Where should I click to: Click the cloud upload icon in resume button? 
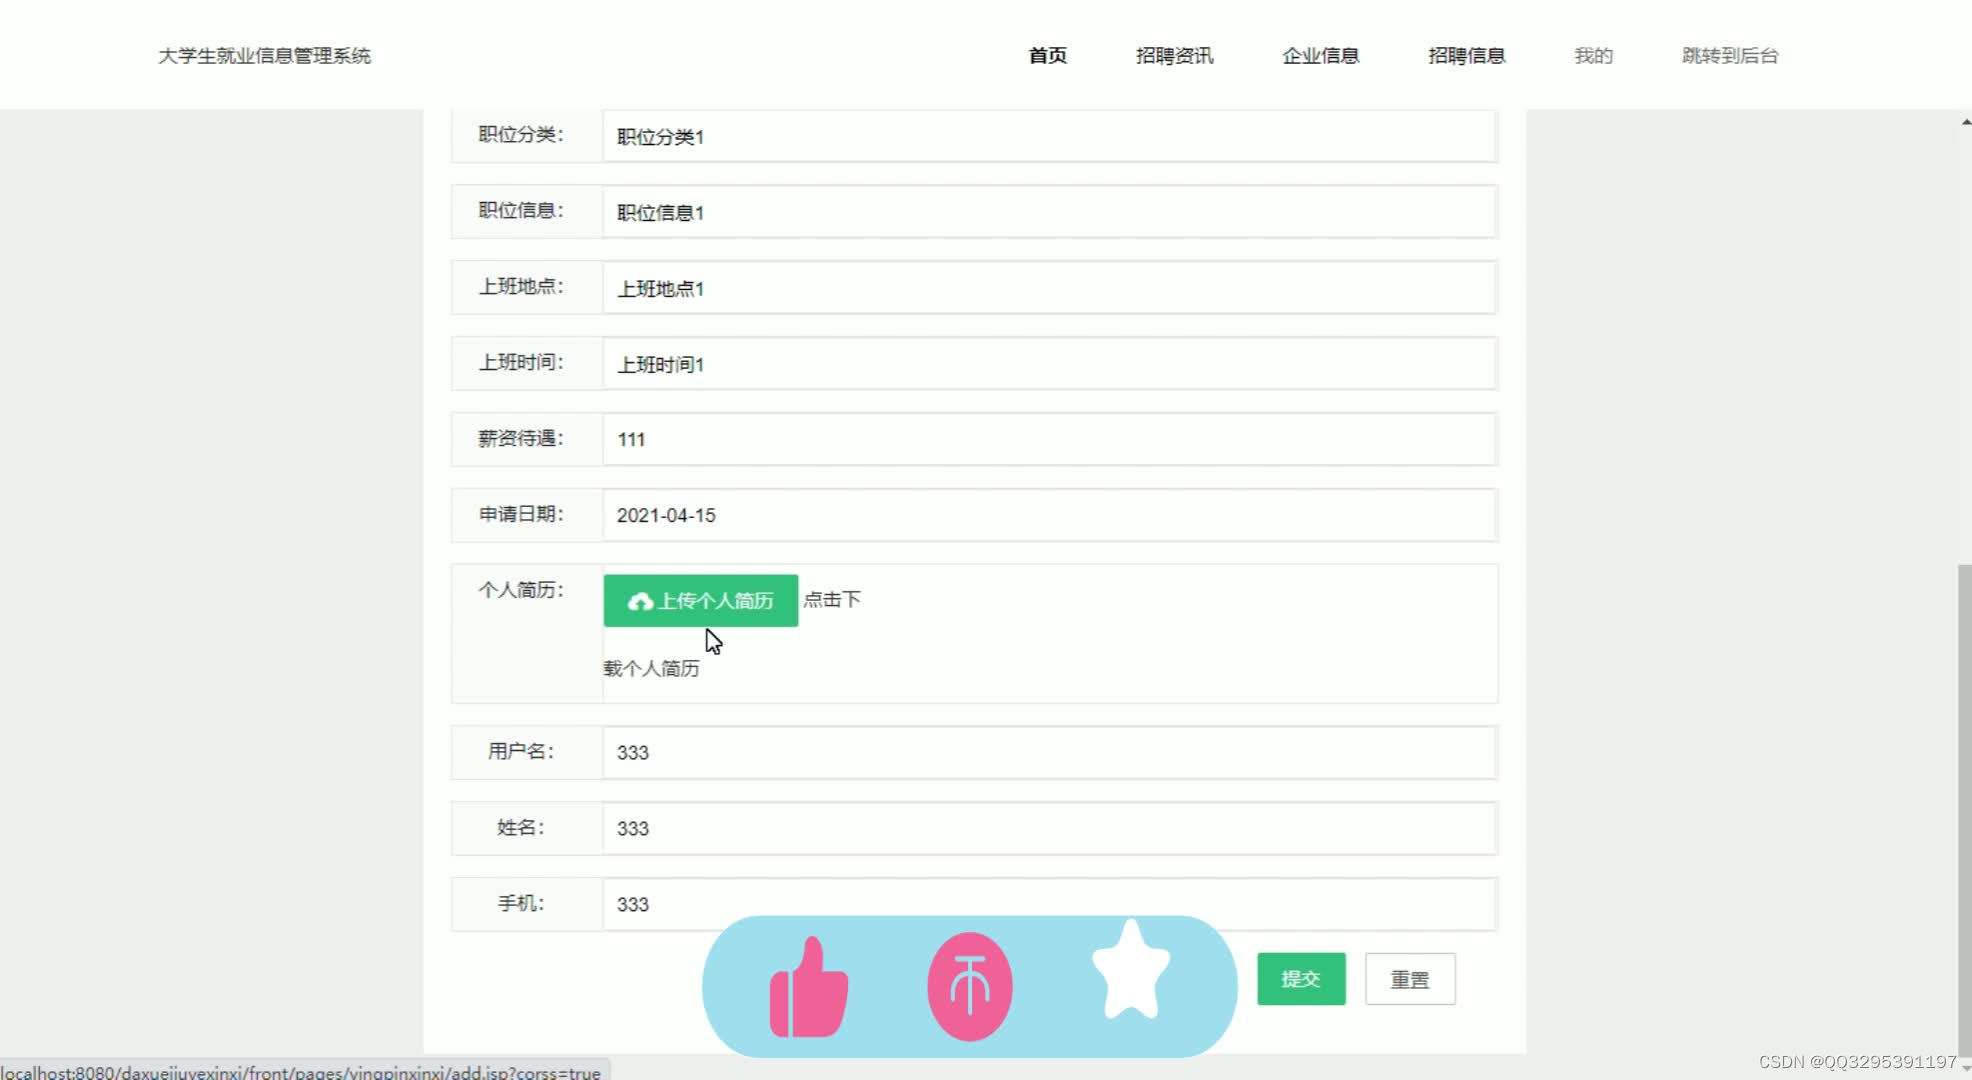coord(640,601)
